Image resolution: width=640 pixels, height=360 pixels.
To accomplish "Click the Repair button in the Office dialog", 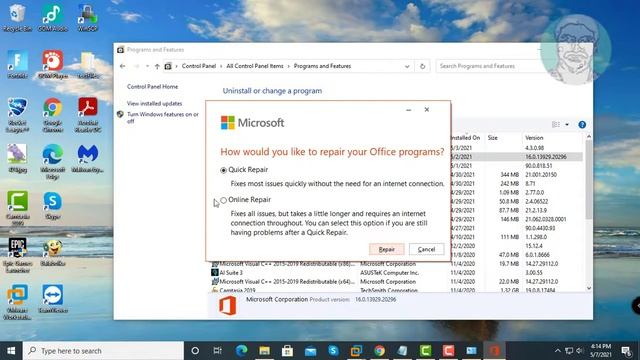I will pyautogui.click(x=387, y=249).
